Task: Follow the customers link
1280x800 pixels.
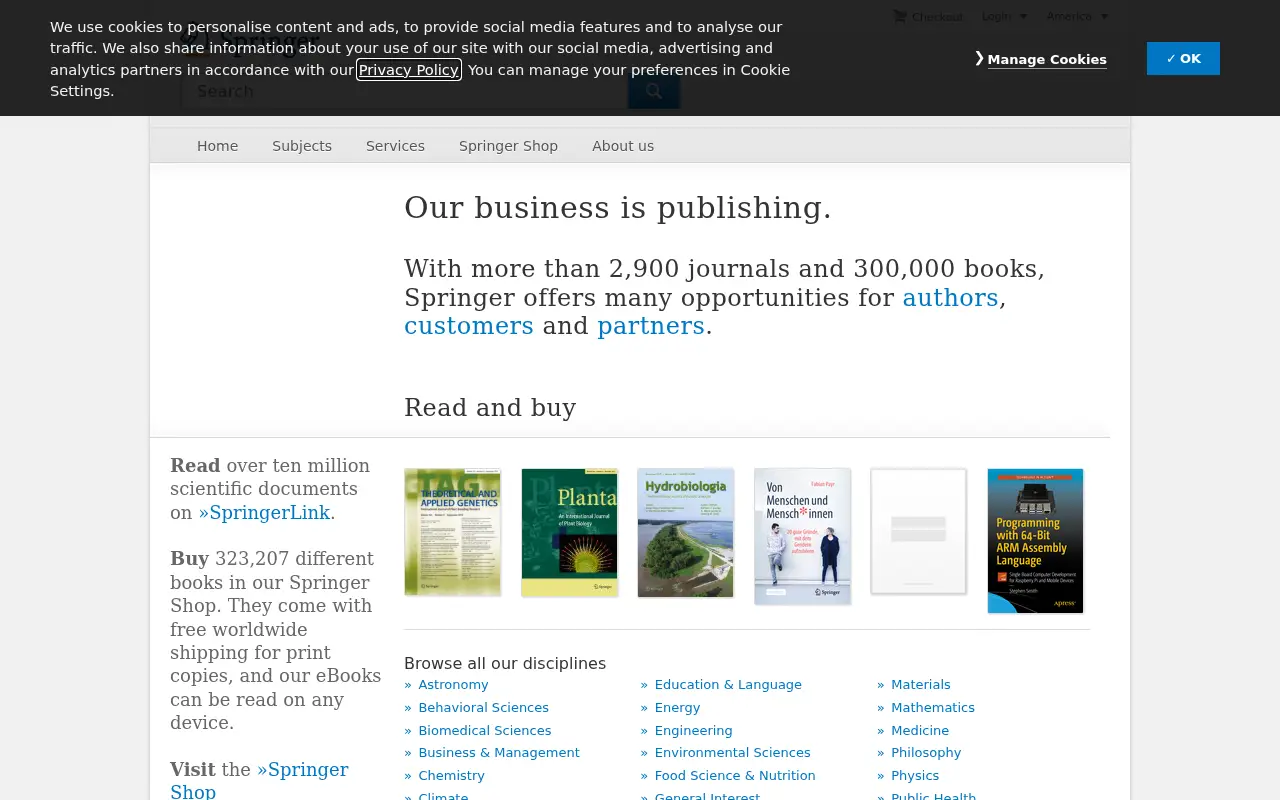Action: click(x=469, y=326)
